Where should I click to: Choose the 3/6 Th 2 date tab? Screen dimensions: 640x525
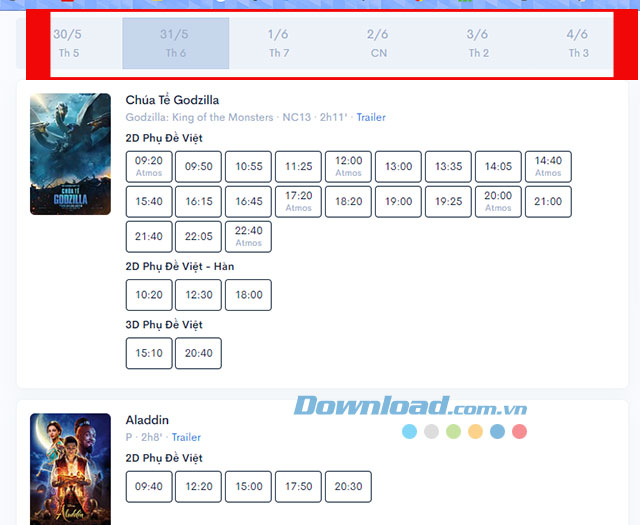pyautogui.click(x=478, y=43)
